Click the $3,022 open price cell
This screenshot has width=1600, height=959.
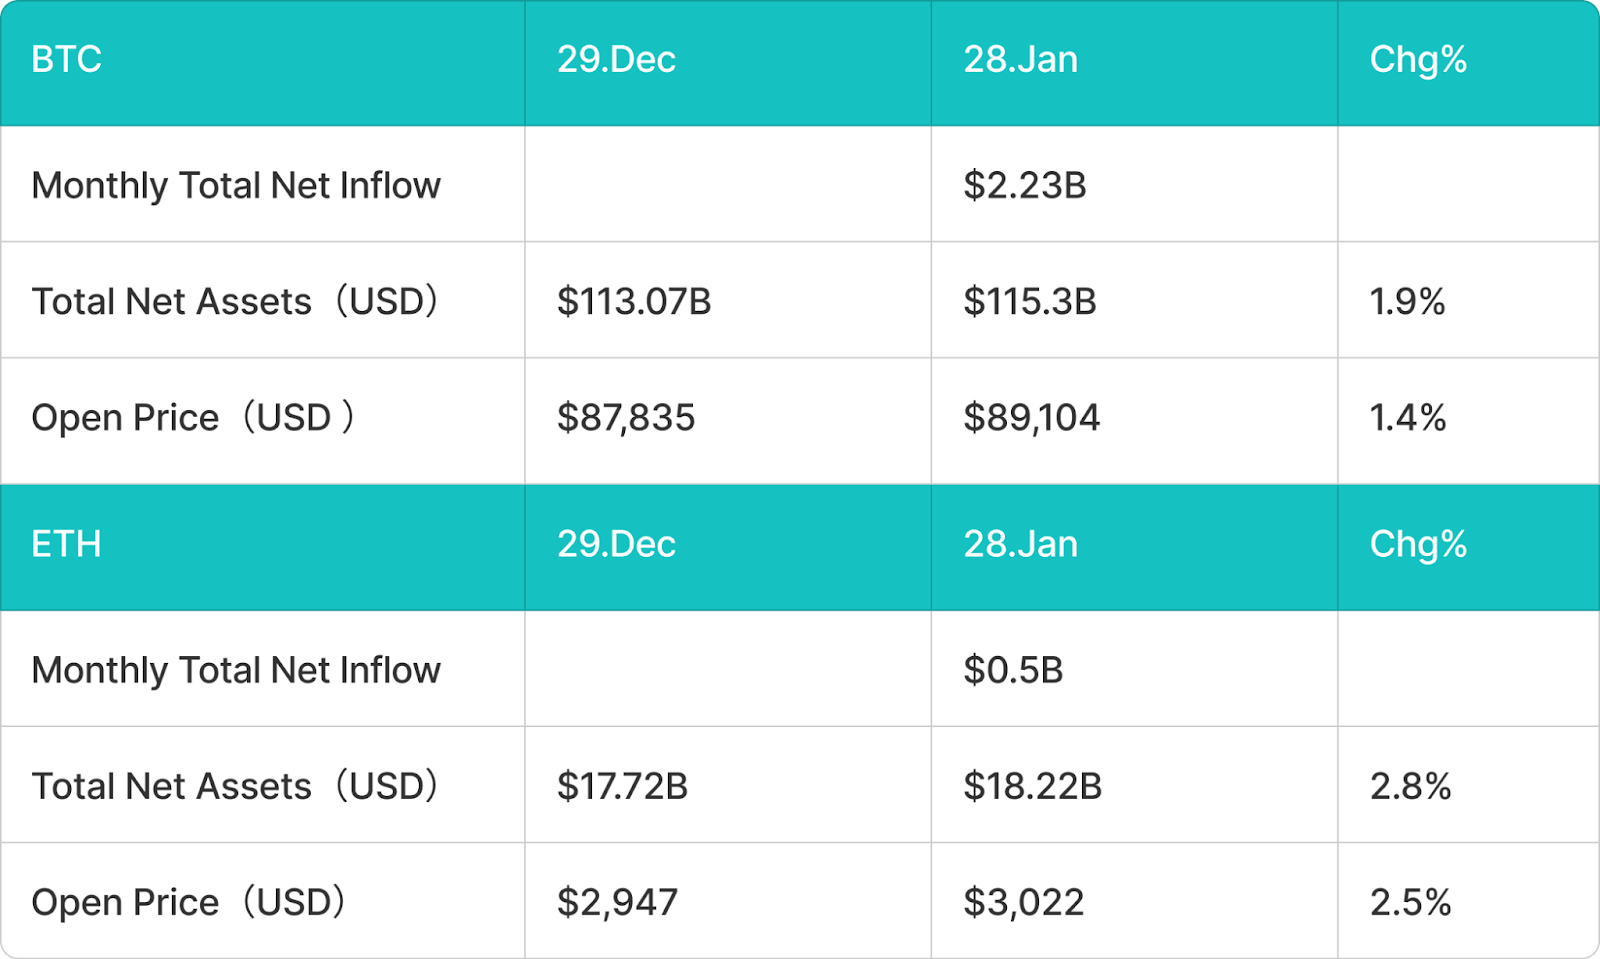tap(1023, 903)
